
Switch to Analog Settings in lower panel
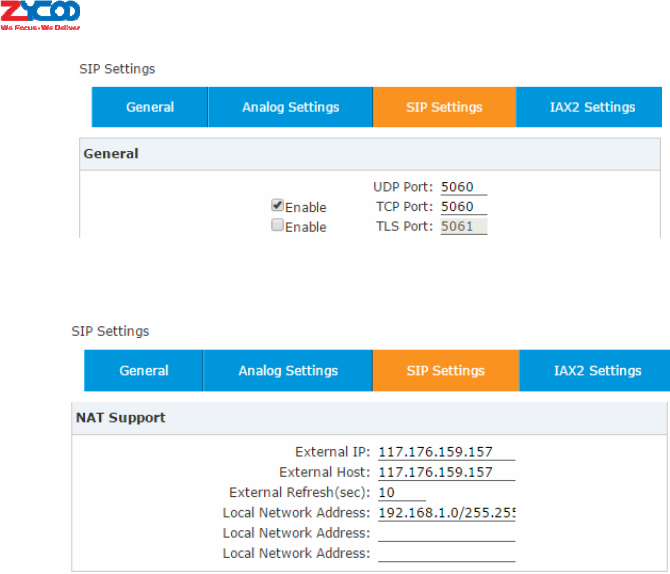[x=287, y=370]
